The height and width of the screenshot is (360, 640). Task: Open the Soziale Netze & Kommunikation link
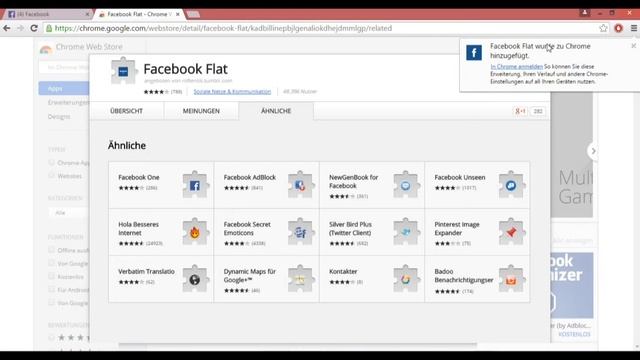pos(232,91)
